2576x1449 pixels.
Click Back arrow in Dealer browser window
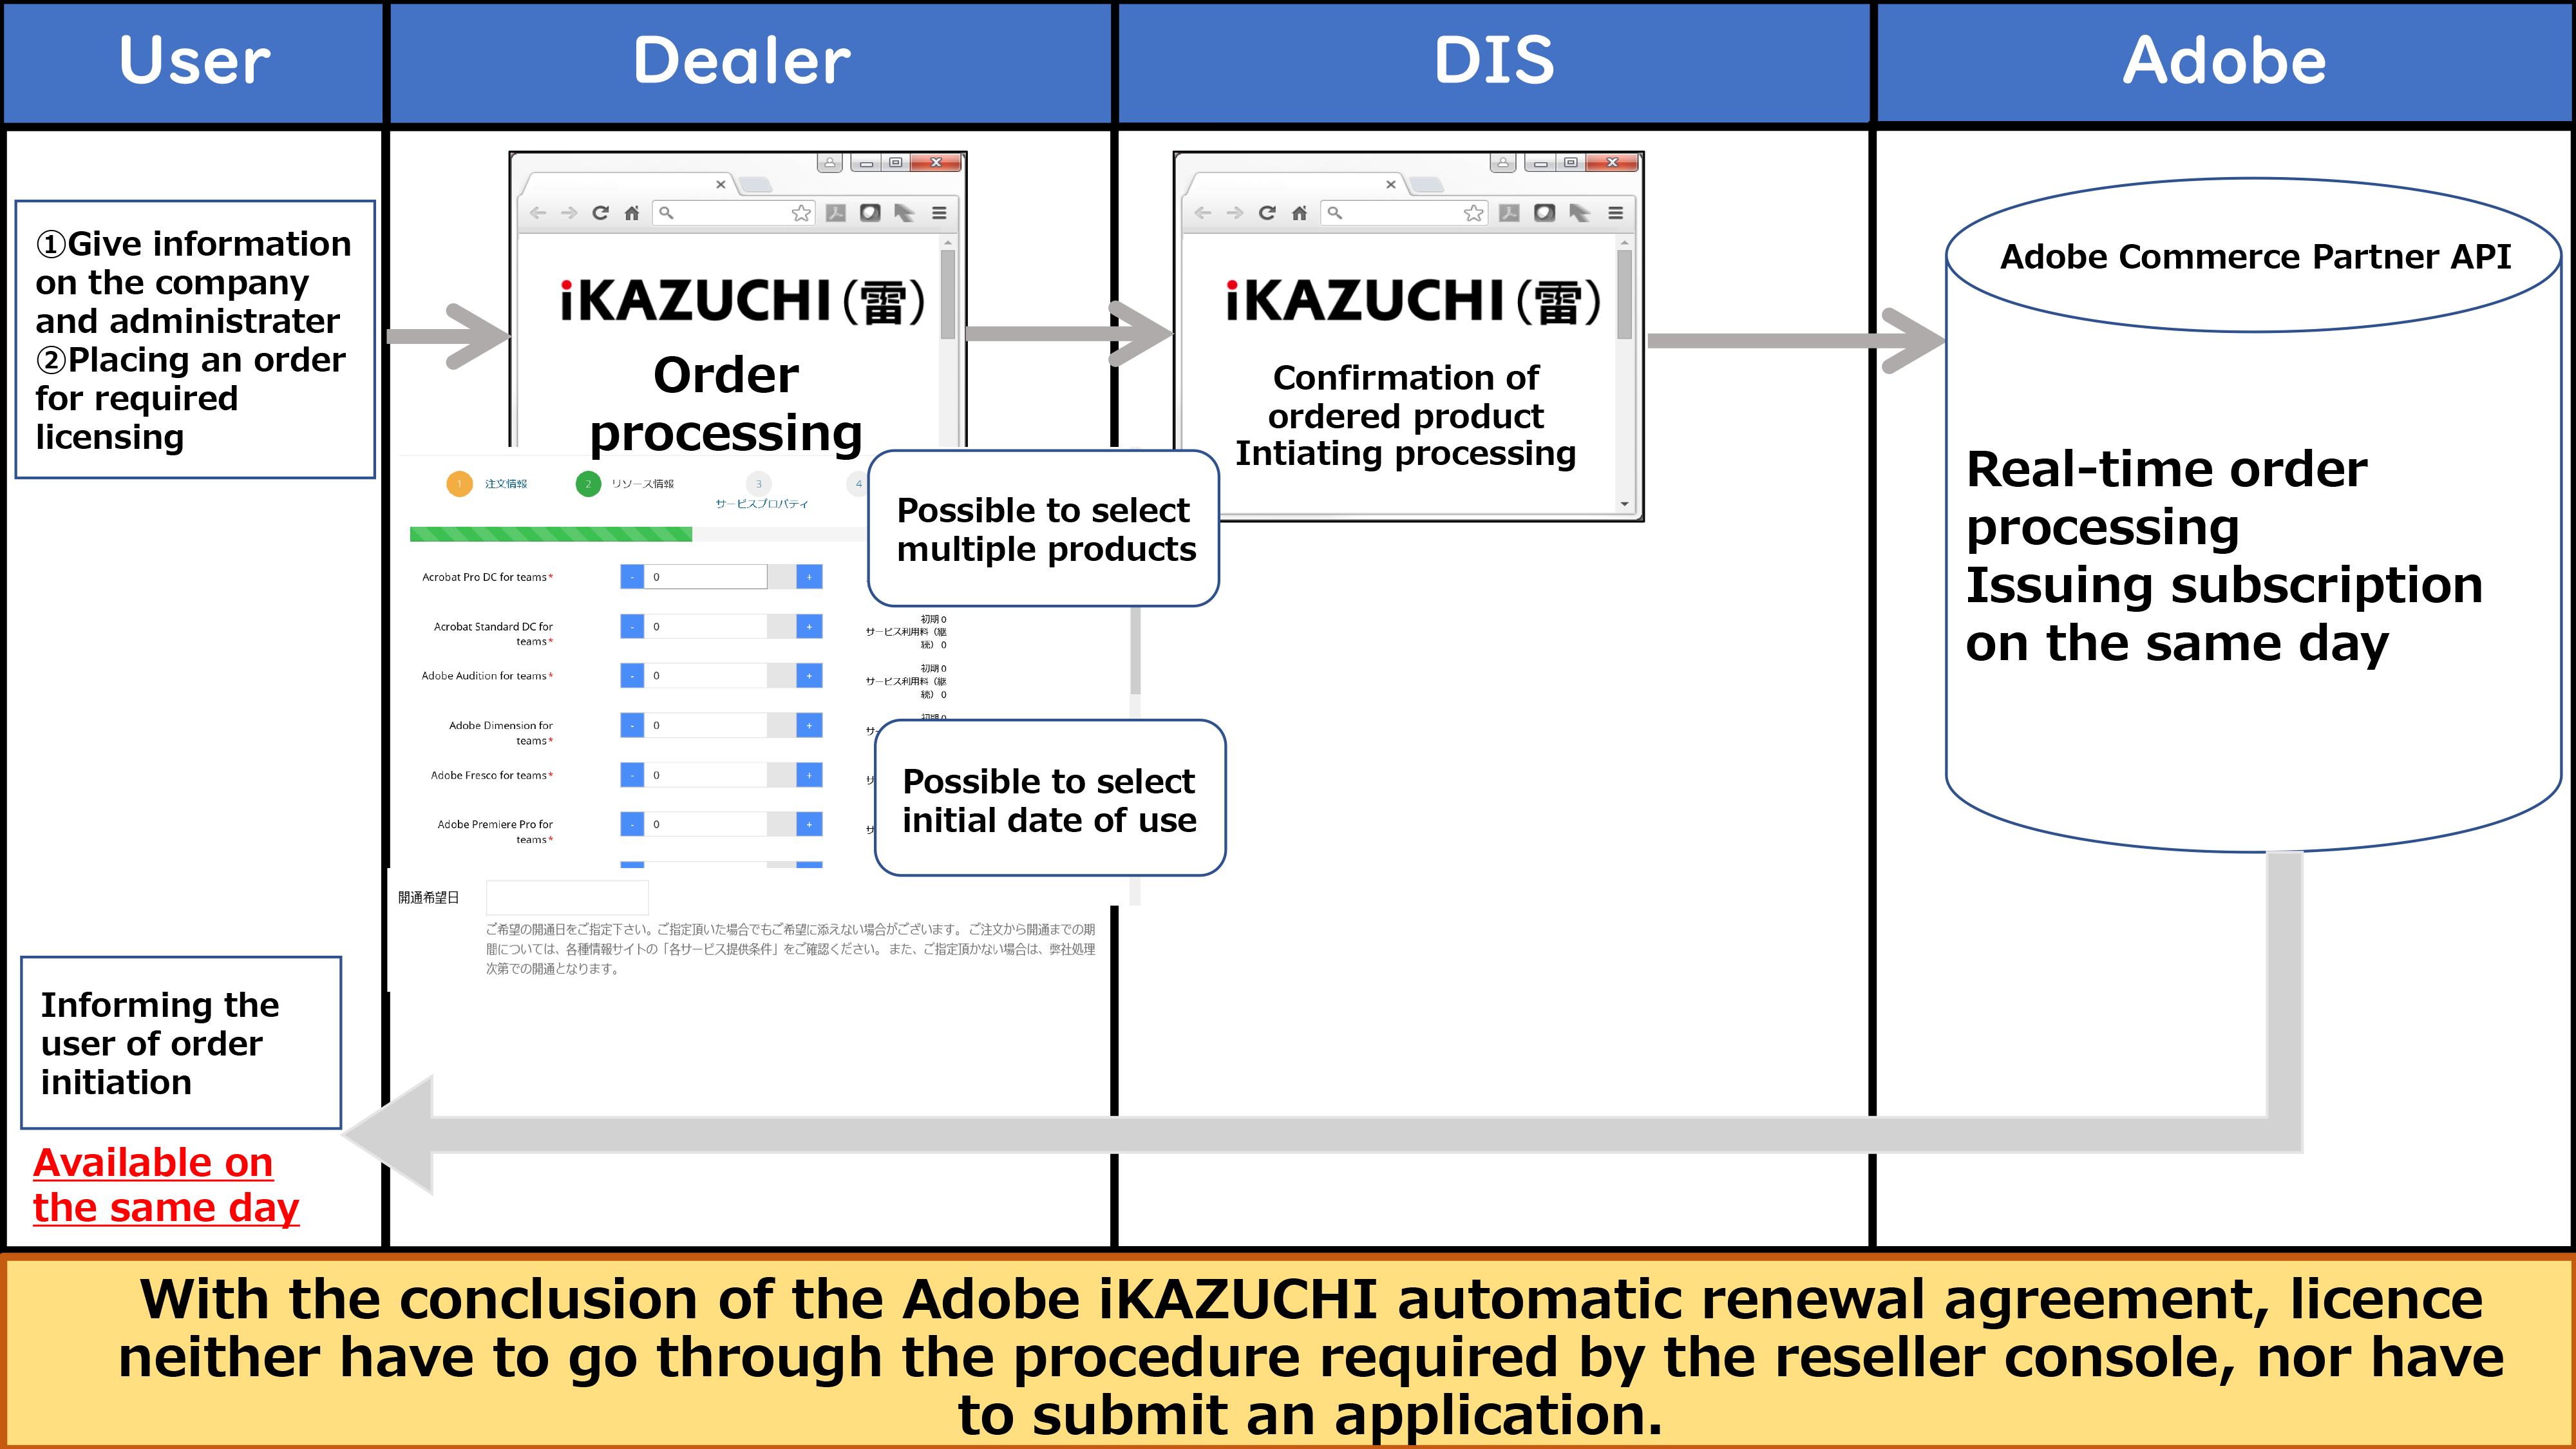(x=538, y=213)
